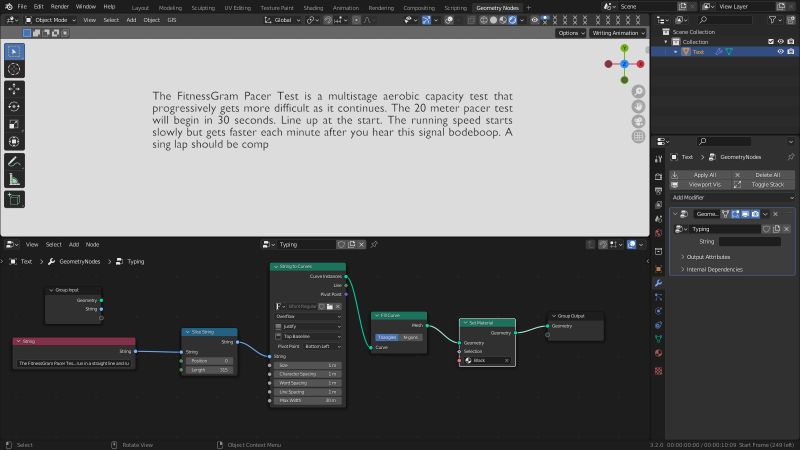Image resolution: width=800 pixels, height=450 pixels.
Task: Pin the Typing node tree
Action: (x=374, y=244)
